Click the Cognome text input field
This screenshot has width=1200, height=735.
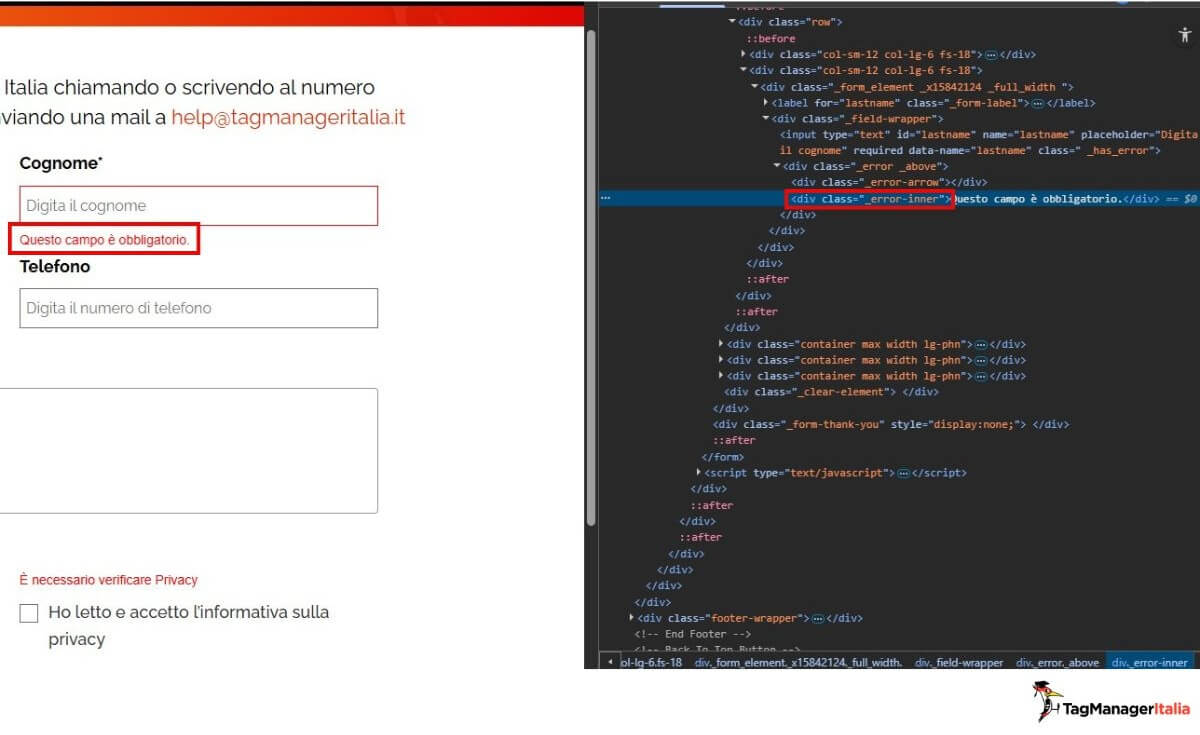198,206
